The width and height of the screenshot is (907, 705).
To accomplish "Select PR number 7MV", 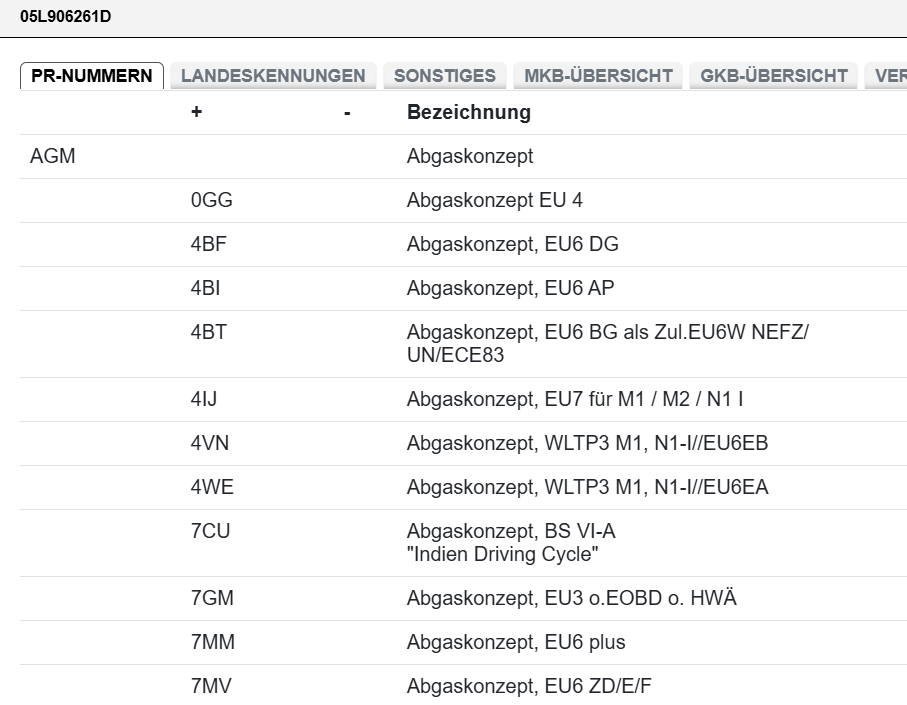I will pos(212,687).
